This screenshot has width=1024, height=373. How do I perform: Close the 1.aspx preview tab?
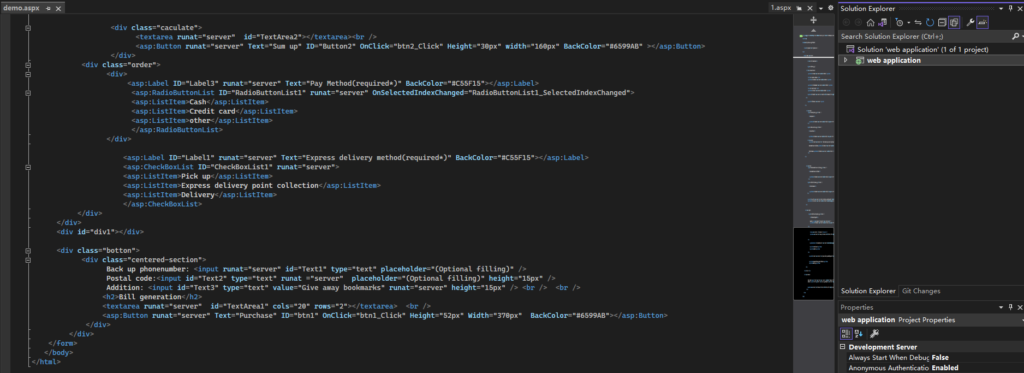tap(810, 8)
